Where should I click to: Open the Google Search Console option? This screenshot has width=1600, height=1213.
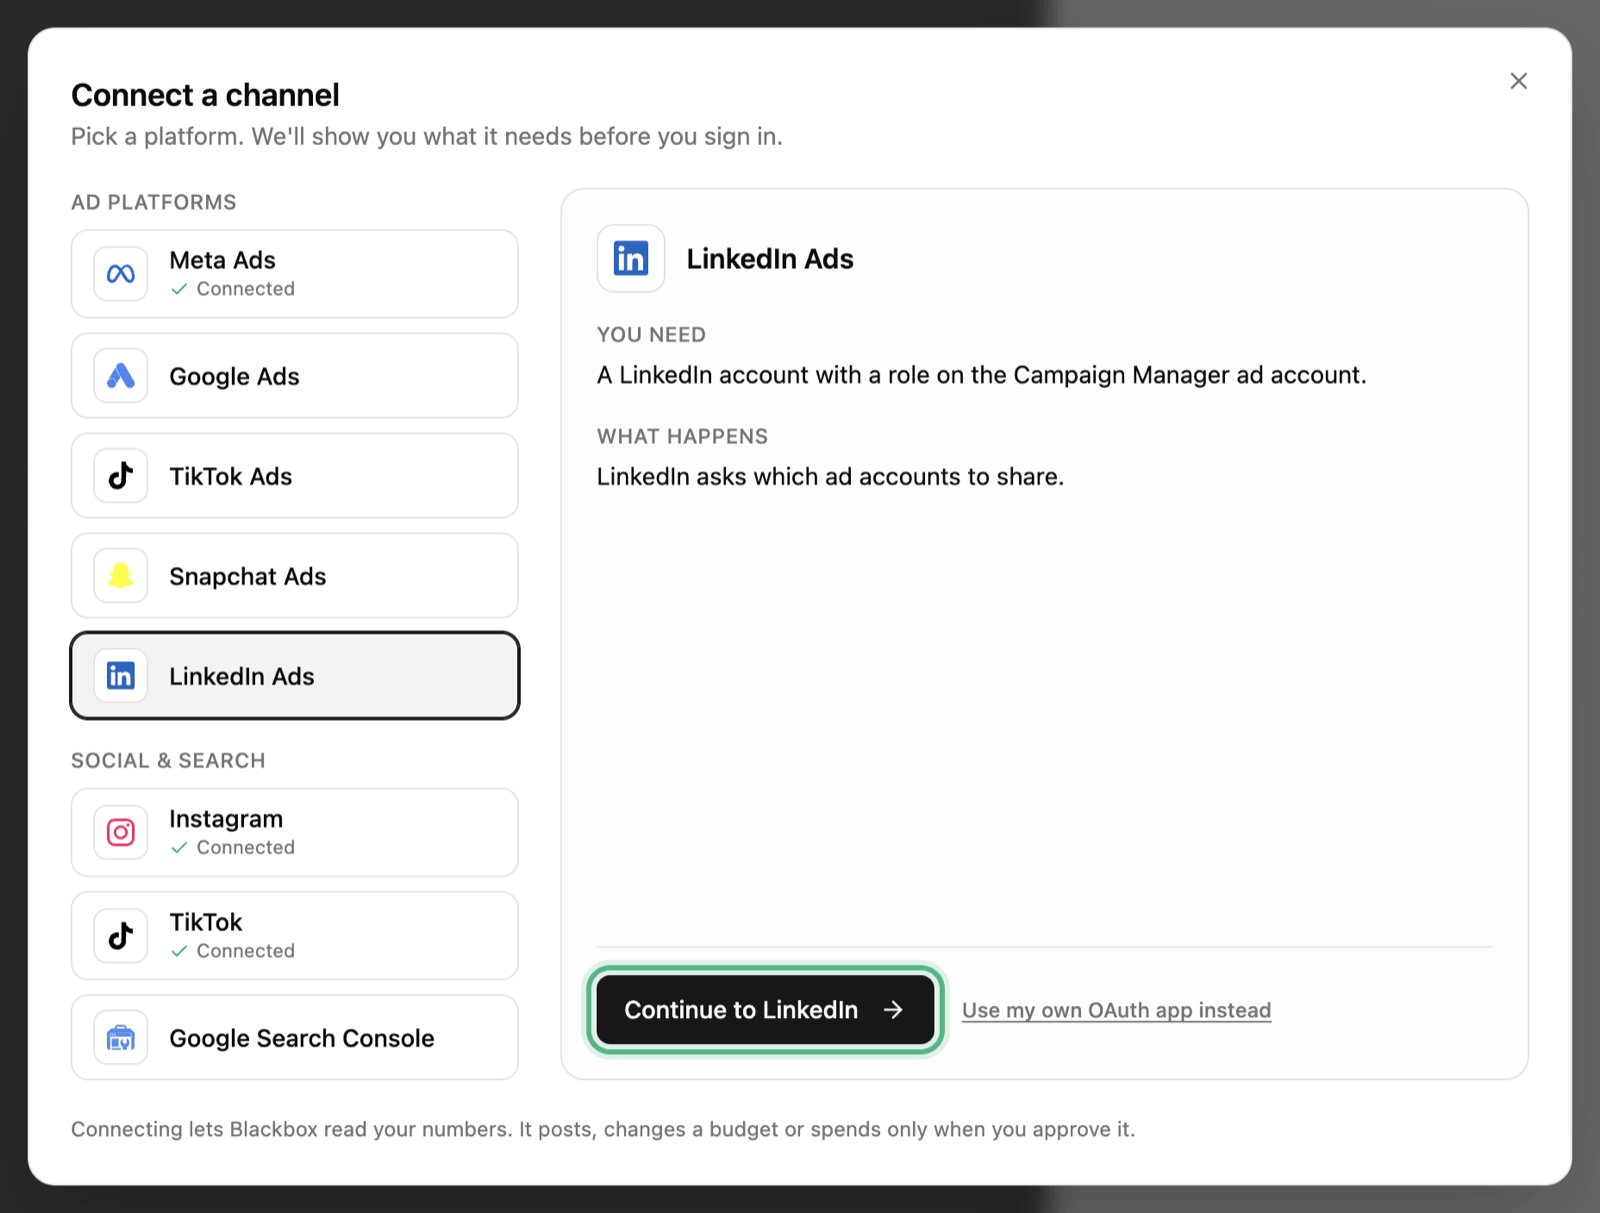295,1038
